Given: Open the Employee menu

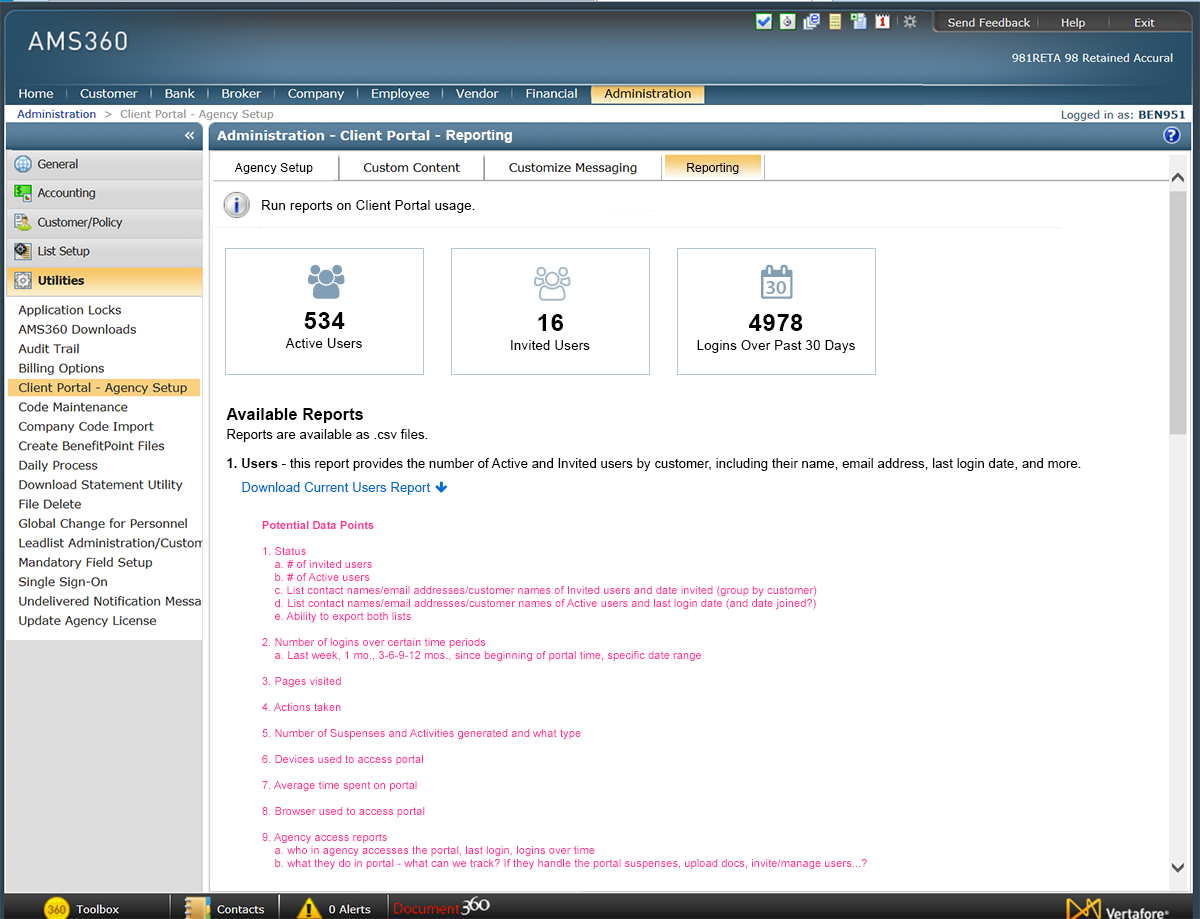Looking at the screenshot, I should tap(400, 94).
